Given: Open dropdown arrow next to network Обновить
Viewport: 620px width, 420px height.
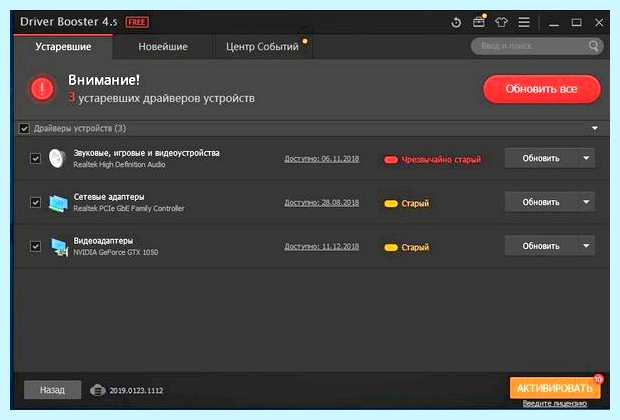Looking at the screenshot, I should click(x=586, y=202).
